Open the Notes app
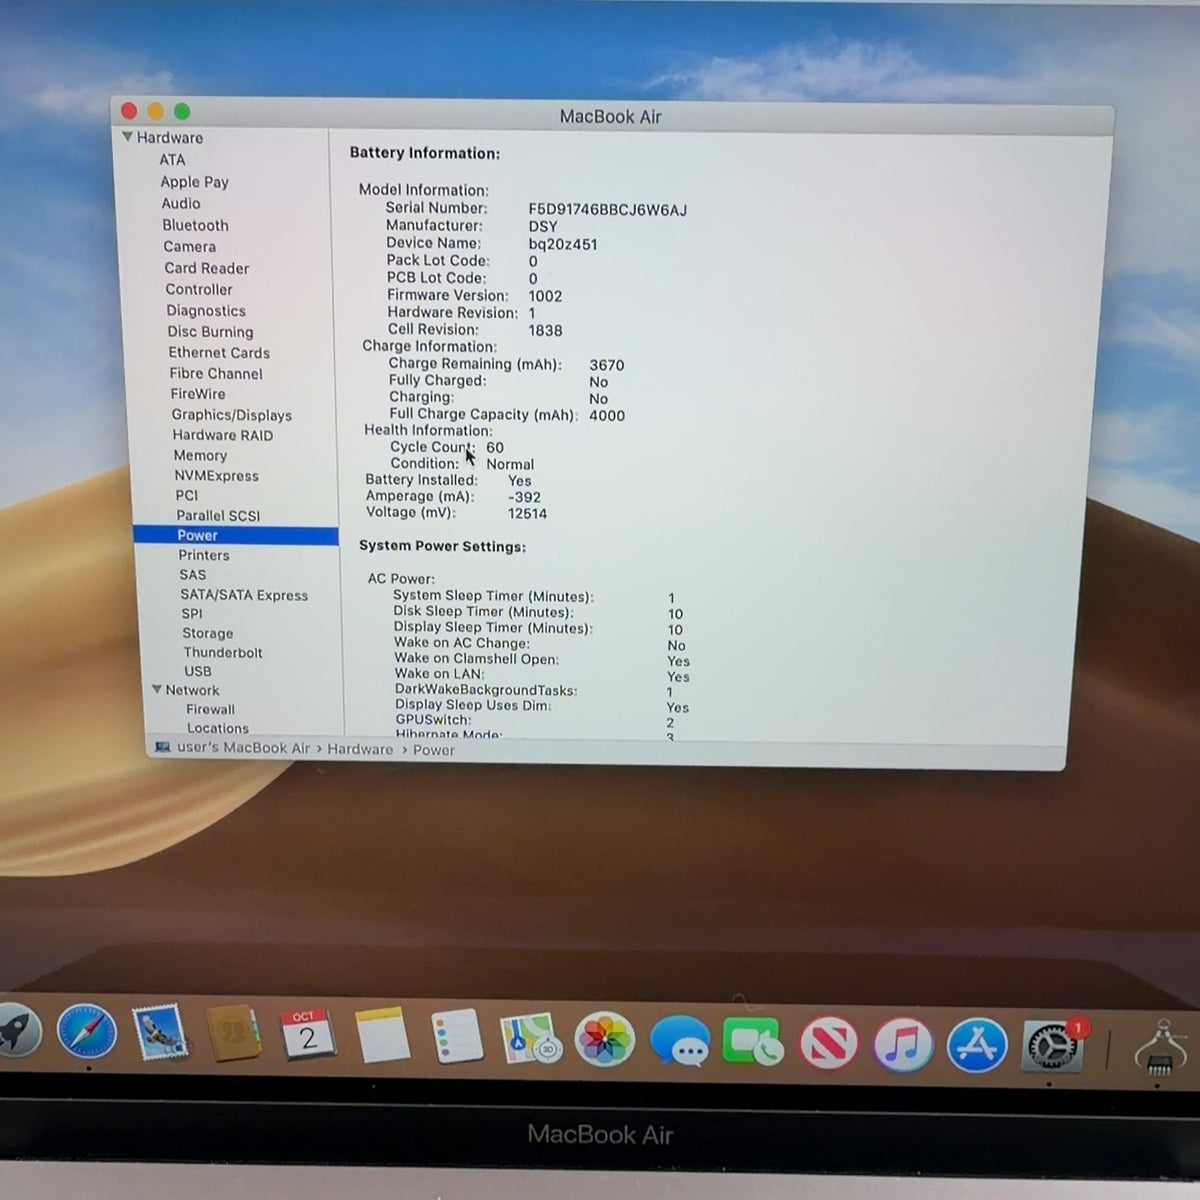 pyautogui.click(x=381, y=1035)
